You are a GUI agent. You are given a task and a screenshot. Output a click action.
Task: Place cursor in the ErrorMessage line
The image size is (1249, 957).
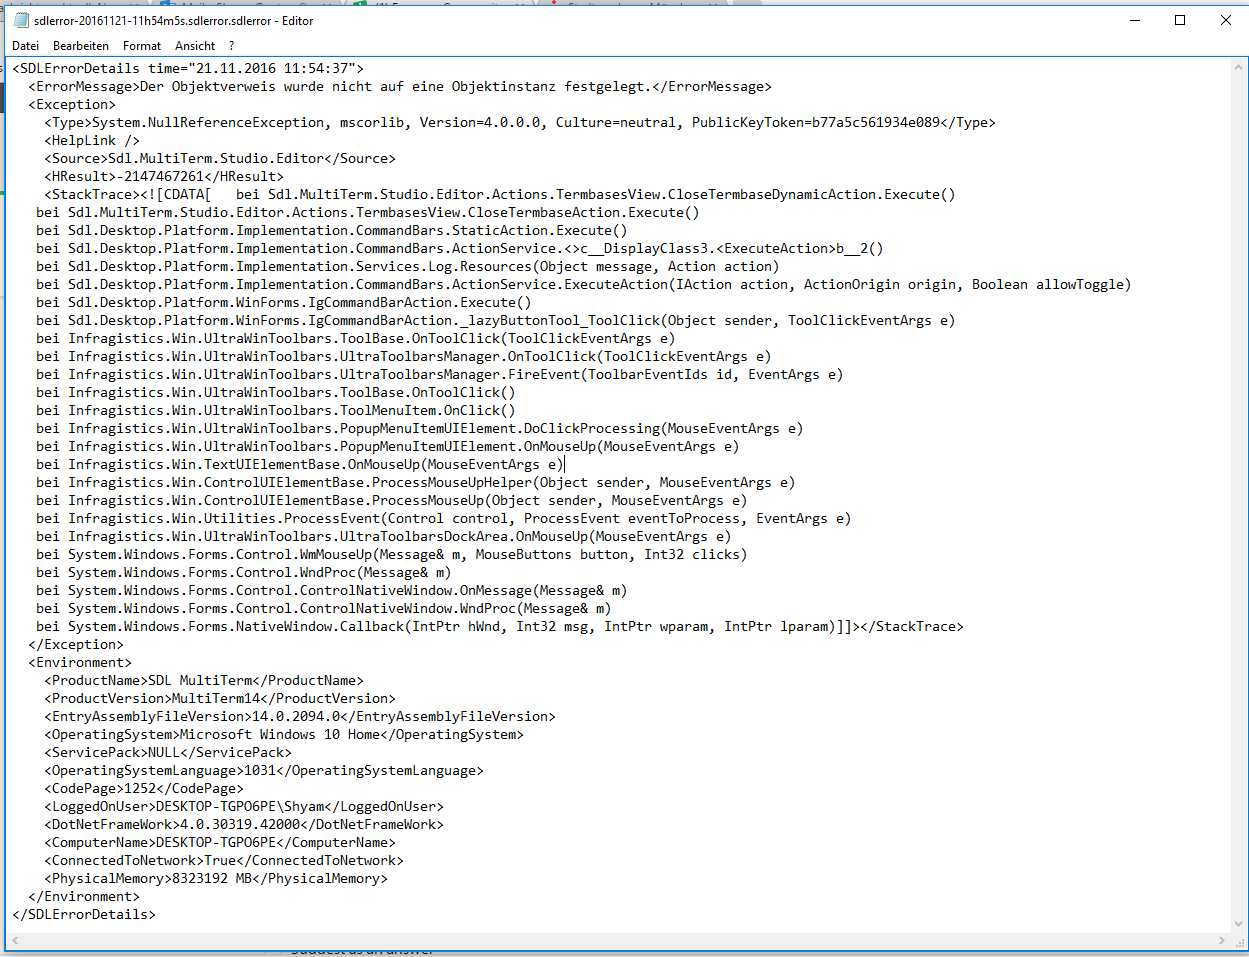click(x=400, y=87)
